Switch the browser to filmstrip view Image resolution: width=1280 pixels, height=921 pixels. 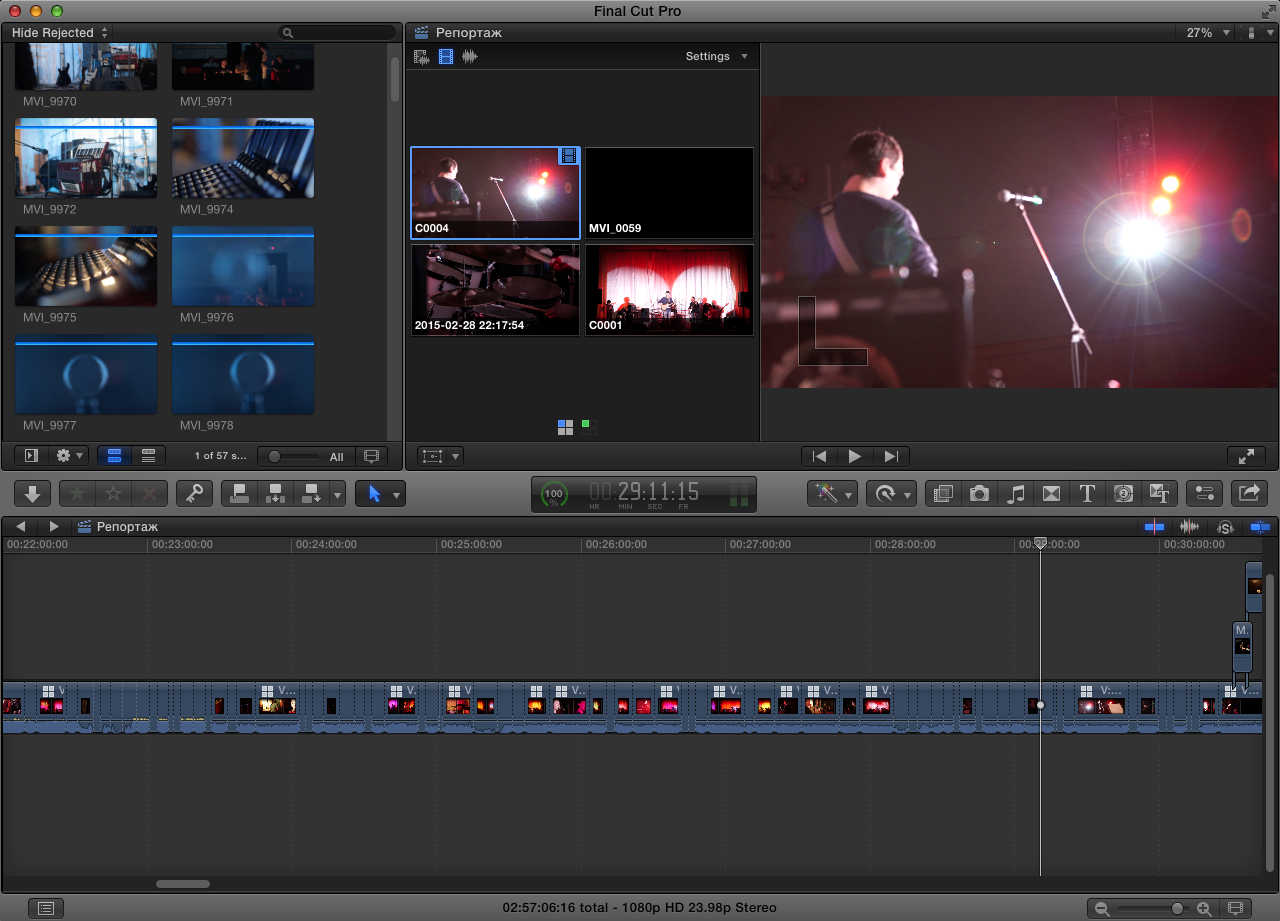coord(114,456)
